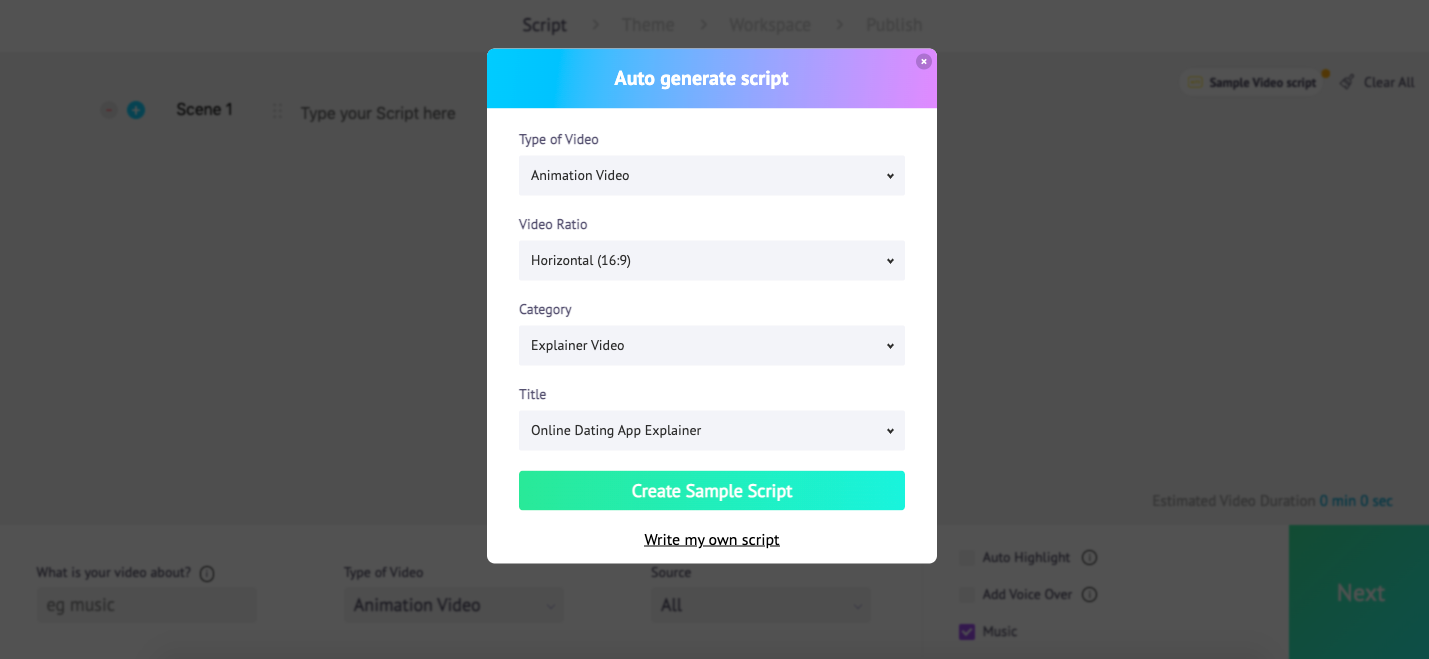Grab the Scene 1 drag handle icon
The width and height of the screenshot is (1429, 659).
click(278, 113)
